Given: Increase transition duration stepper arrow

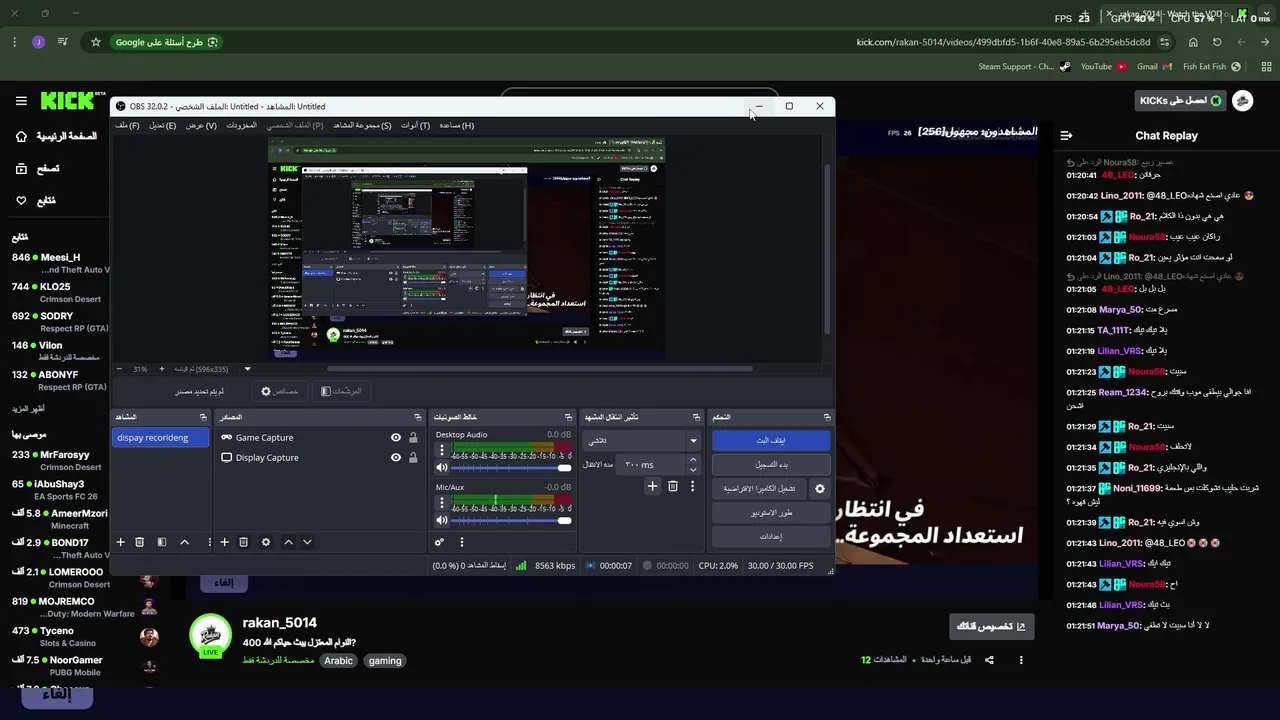Looking at the screenshot, I should (693, 460).
